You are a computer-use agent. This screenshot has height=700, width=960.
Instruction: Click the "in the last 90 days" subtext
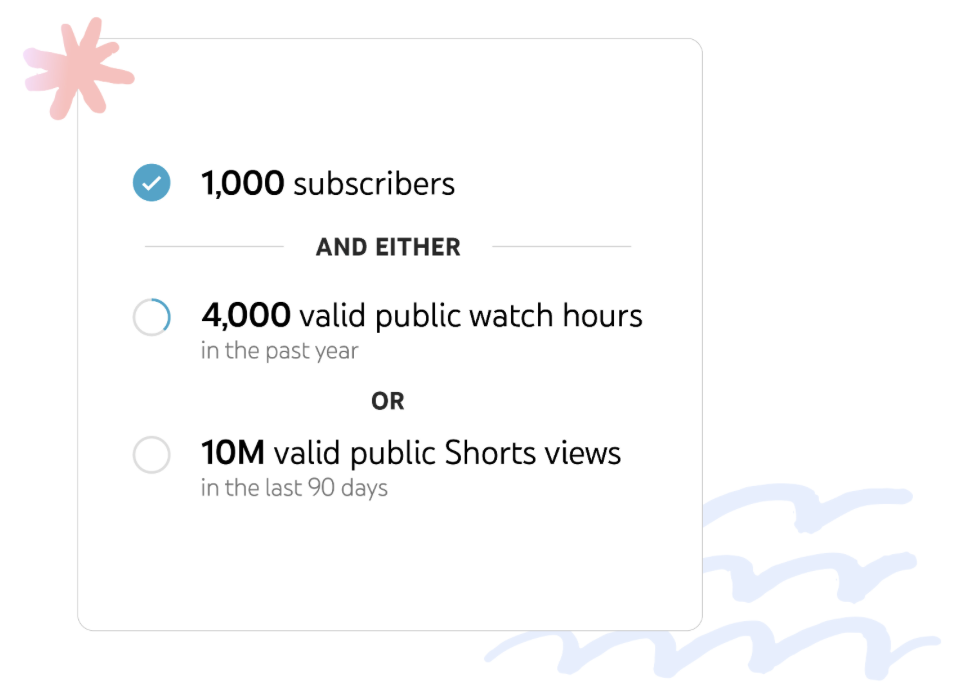click(x=294, y=489)
